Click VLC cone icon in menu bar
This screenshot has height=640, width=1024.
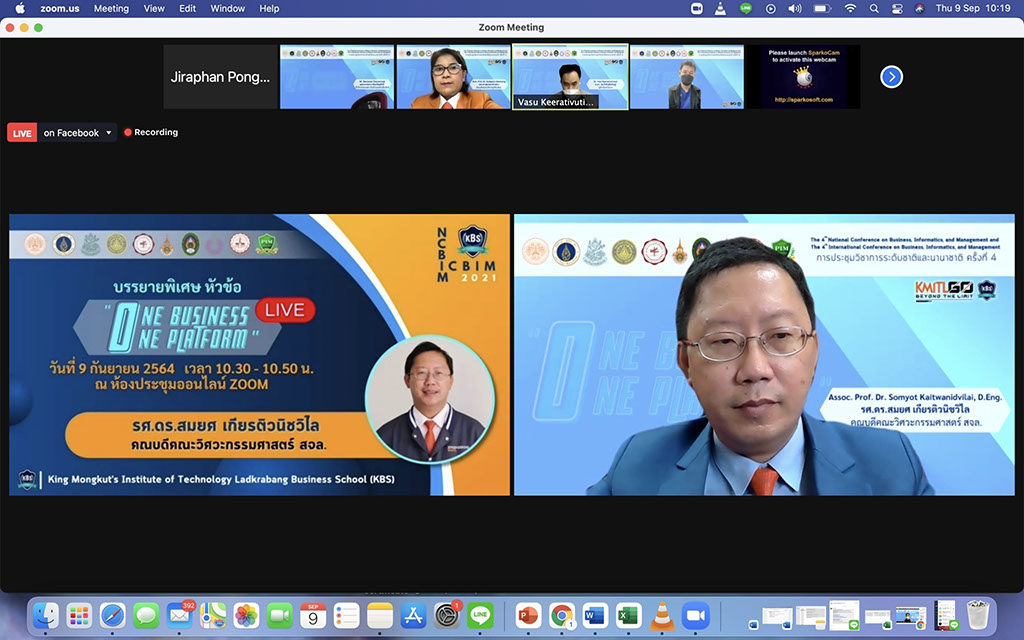pyautogui.click(x=720, y=8)
